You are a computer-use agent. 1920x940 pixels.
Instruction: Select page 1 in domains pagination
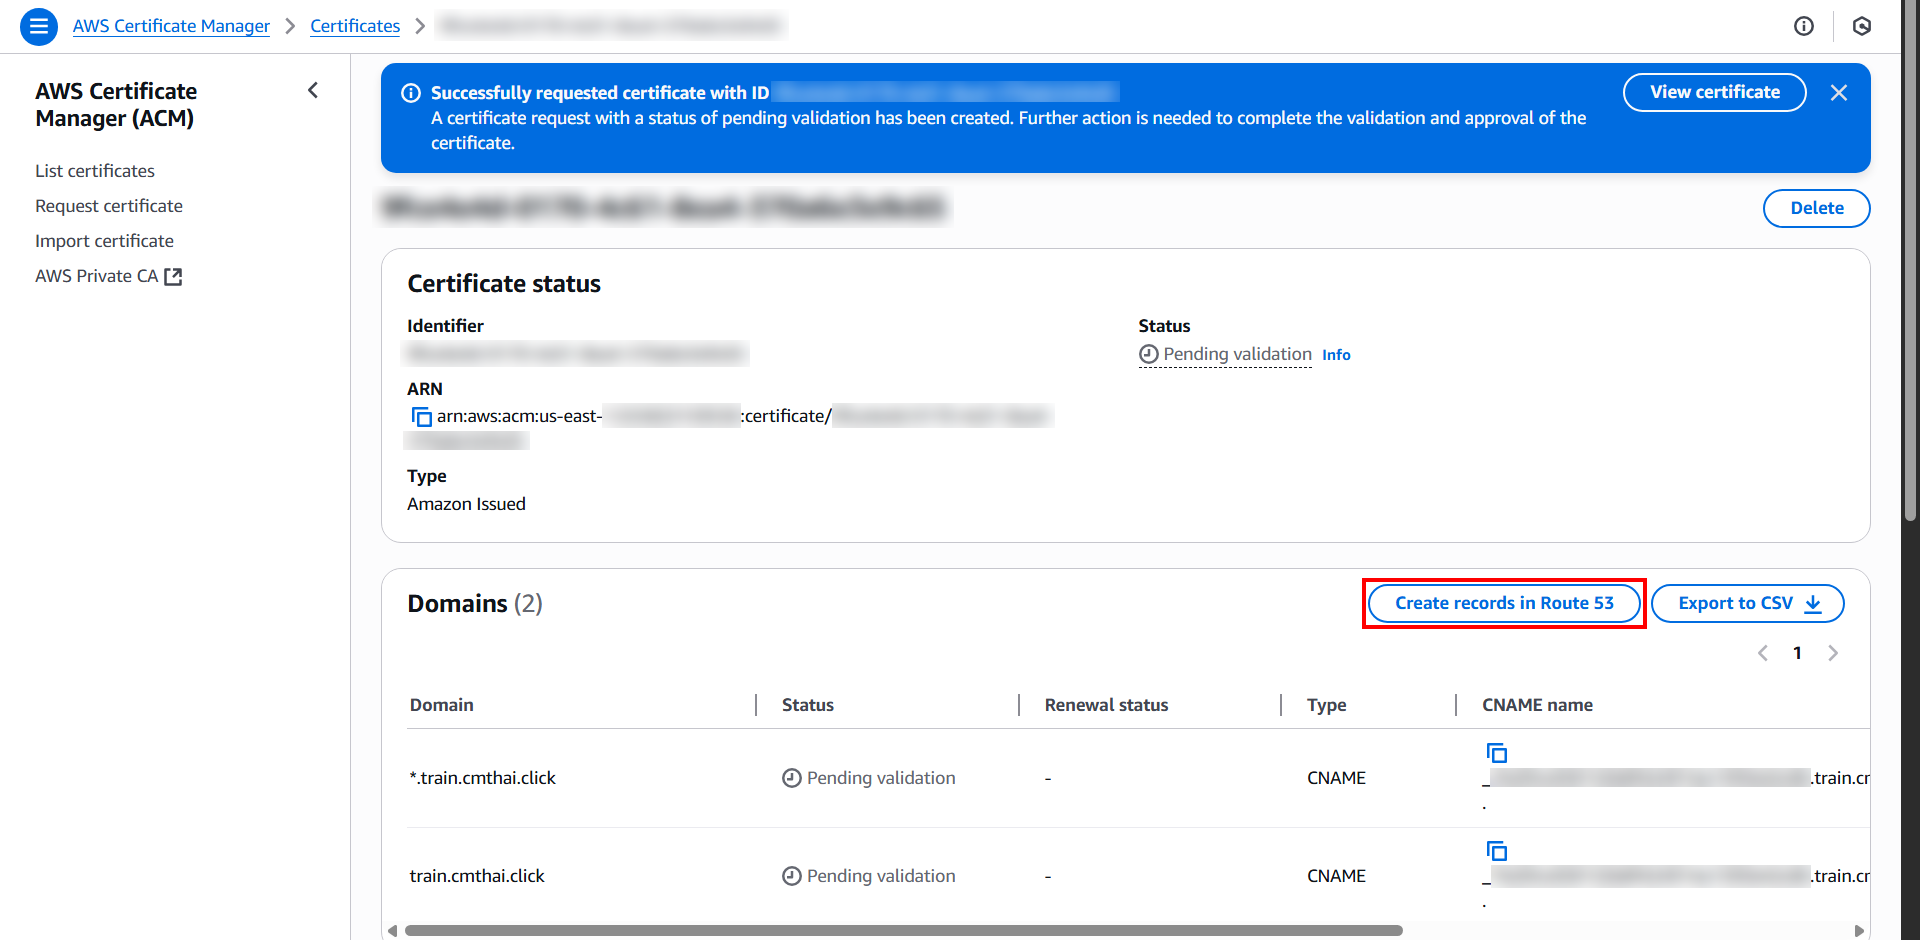click(x=1797, y=653)
